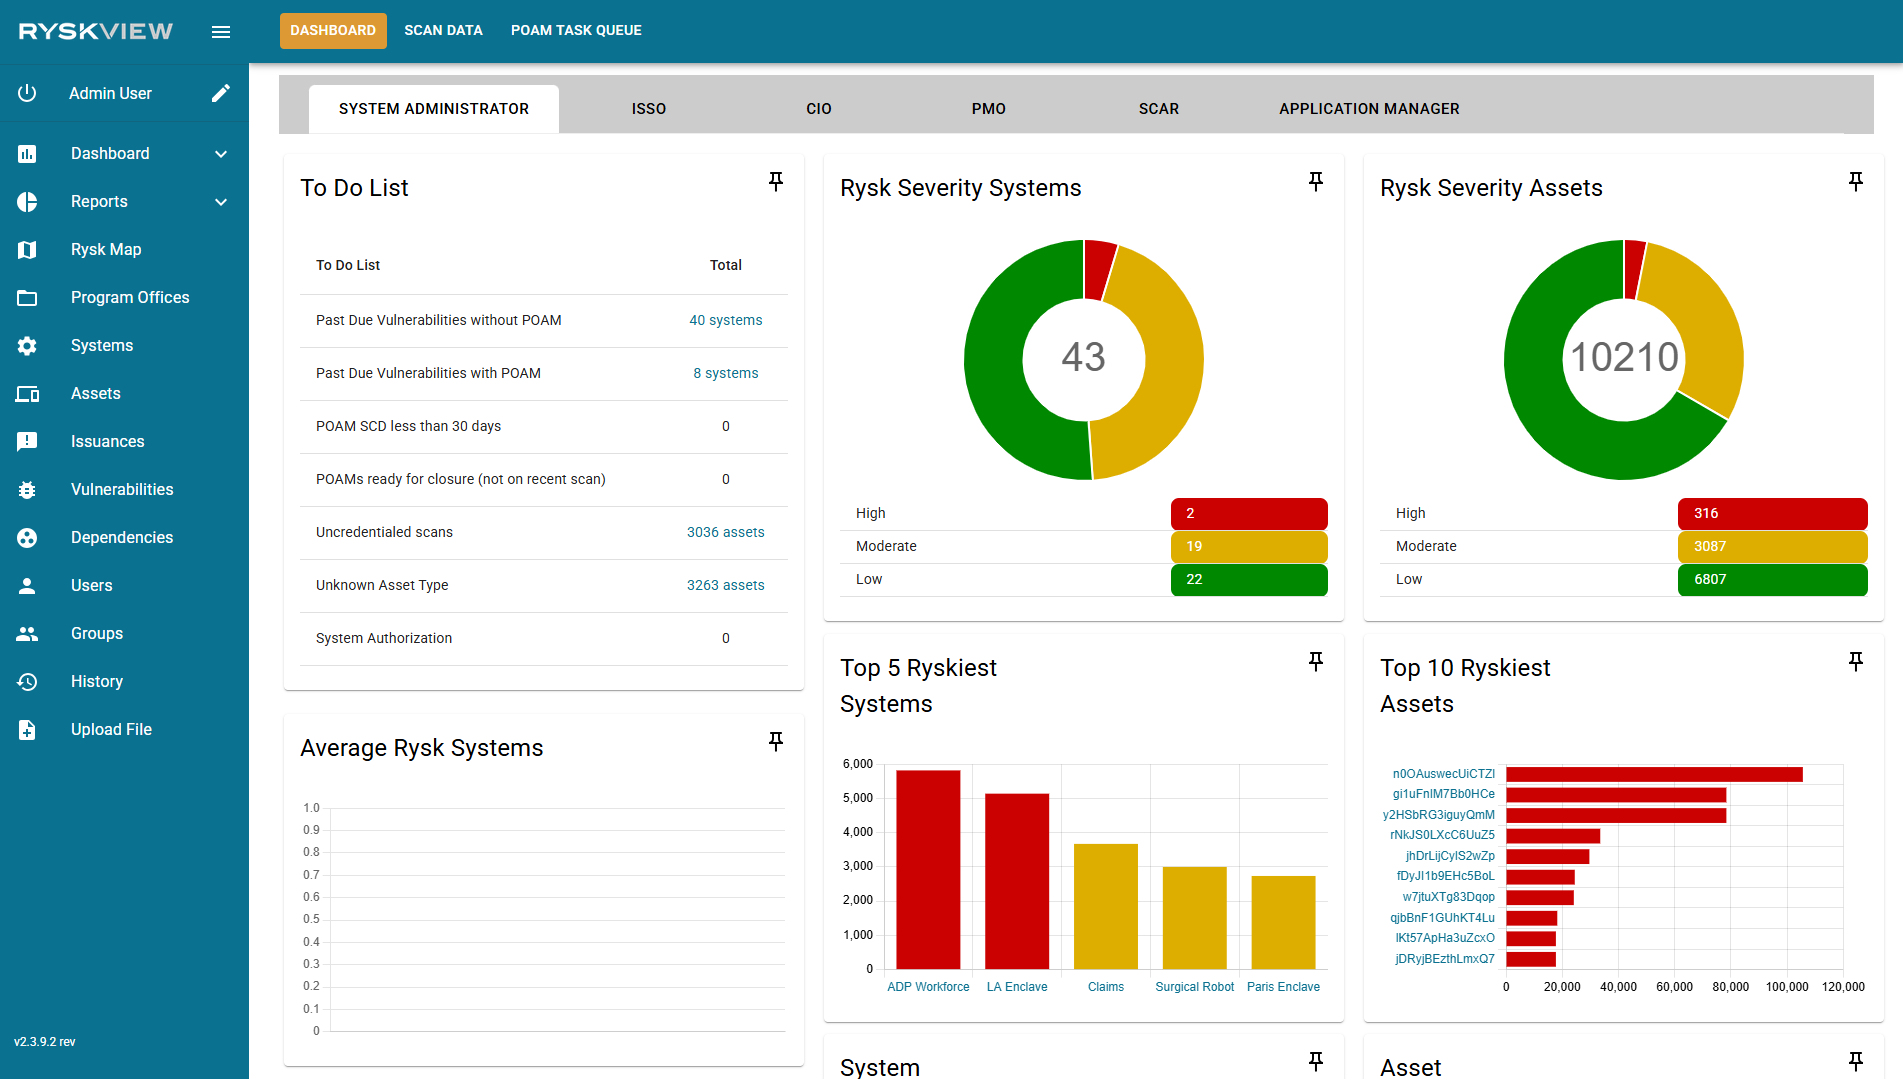Open the History clock icon

(27, 681)
